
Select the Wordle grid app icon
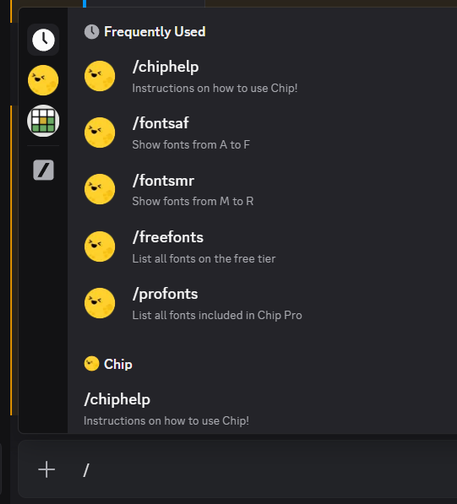[43, 121]
